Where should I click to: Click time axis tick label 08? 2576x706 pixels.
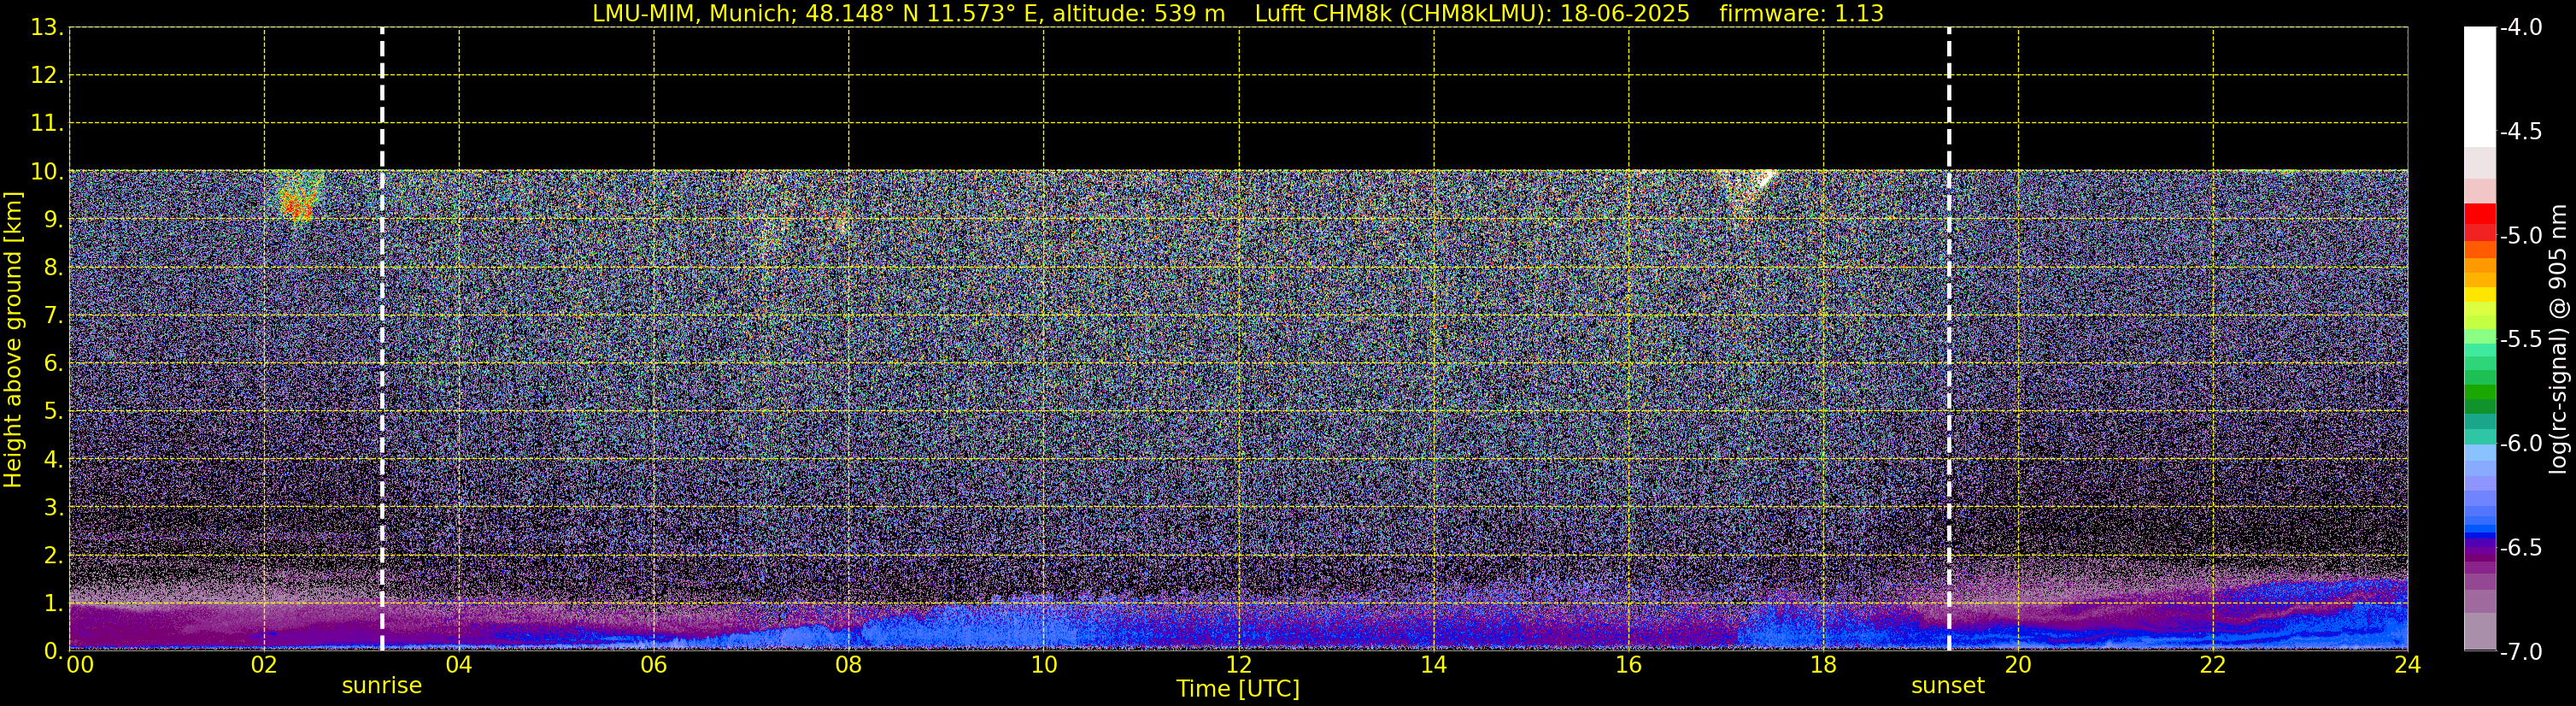(x=849, y=665)
